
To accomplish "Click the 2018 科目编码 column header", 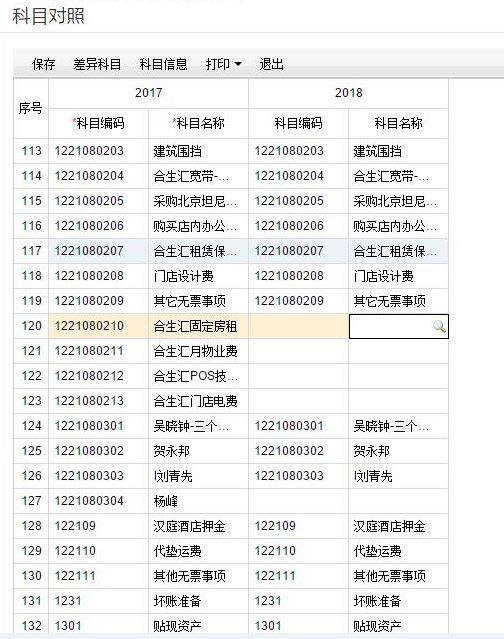I will [298, 123].
